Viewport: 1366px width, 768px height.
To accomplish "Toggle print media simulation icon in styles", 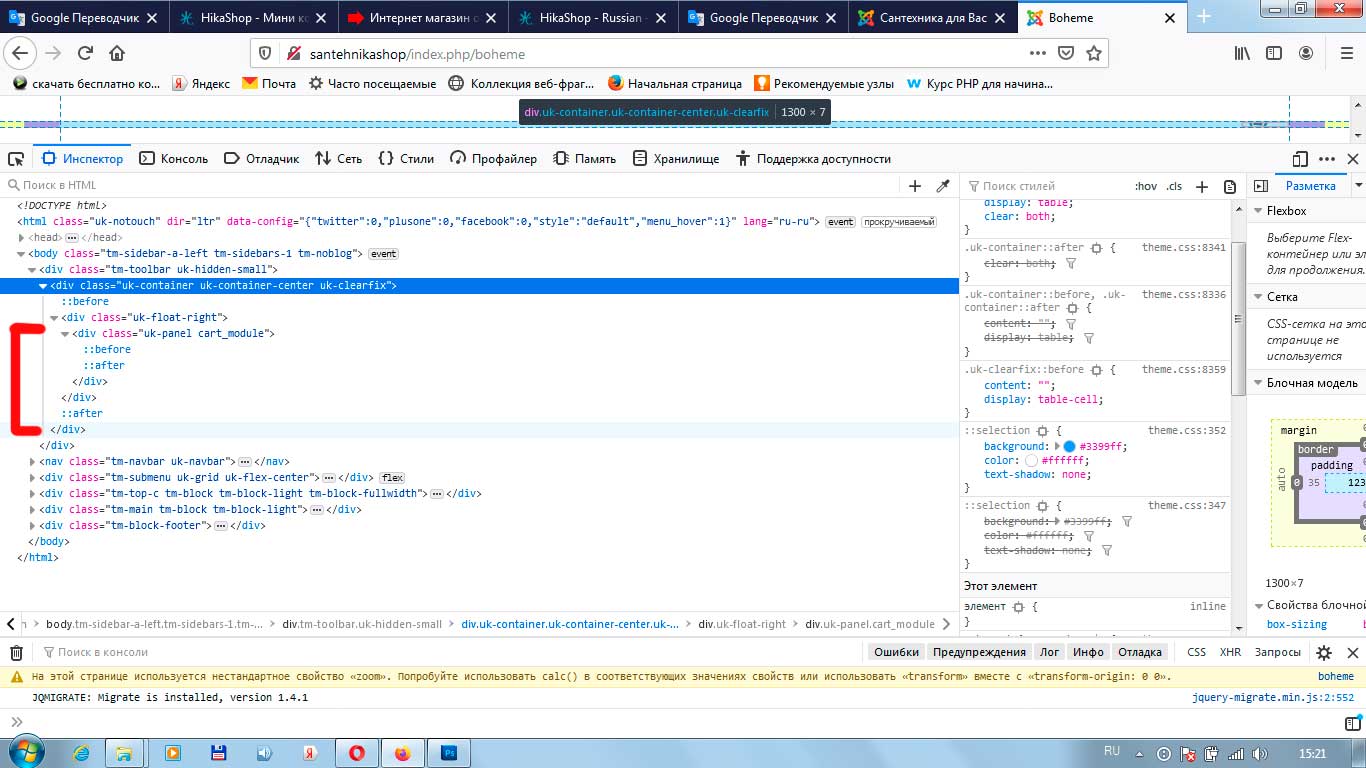I will pyautogui.click(x=1230, y=186).
